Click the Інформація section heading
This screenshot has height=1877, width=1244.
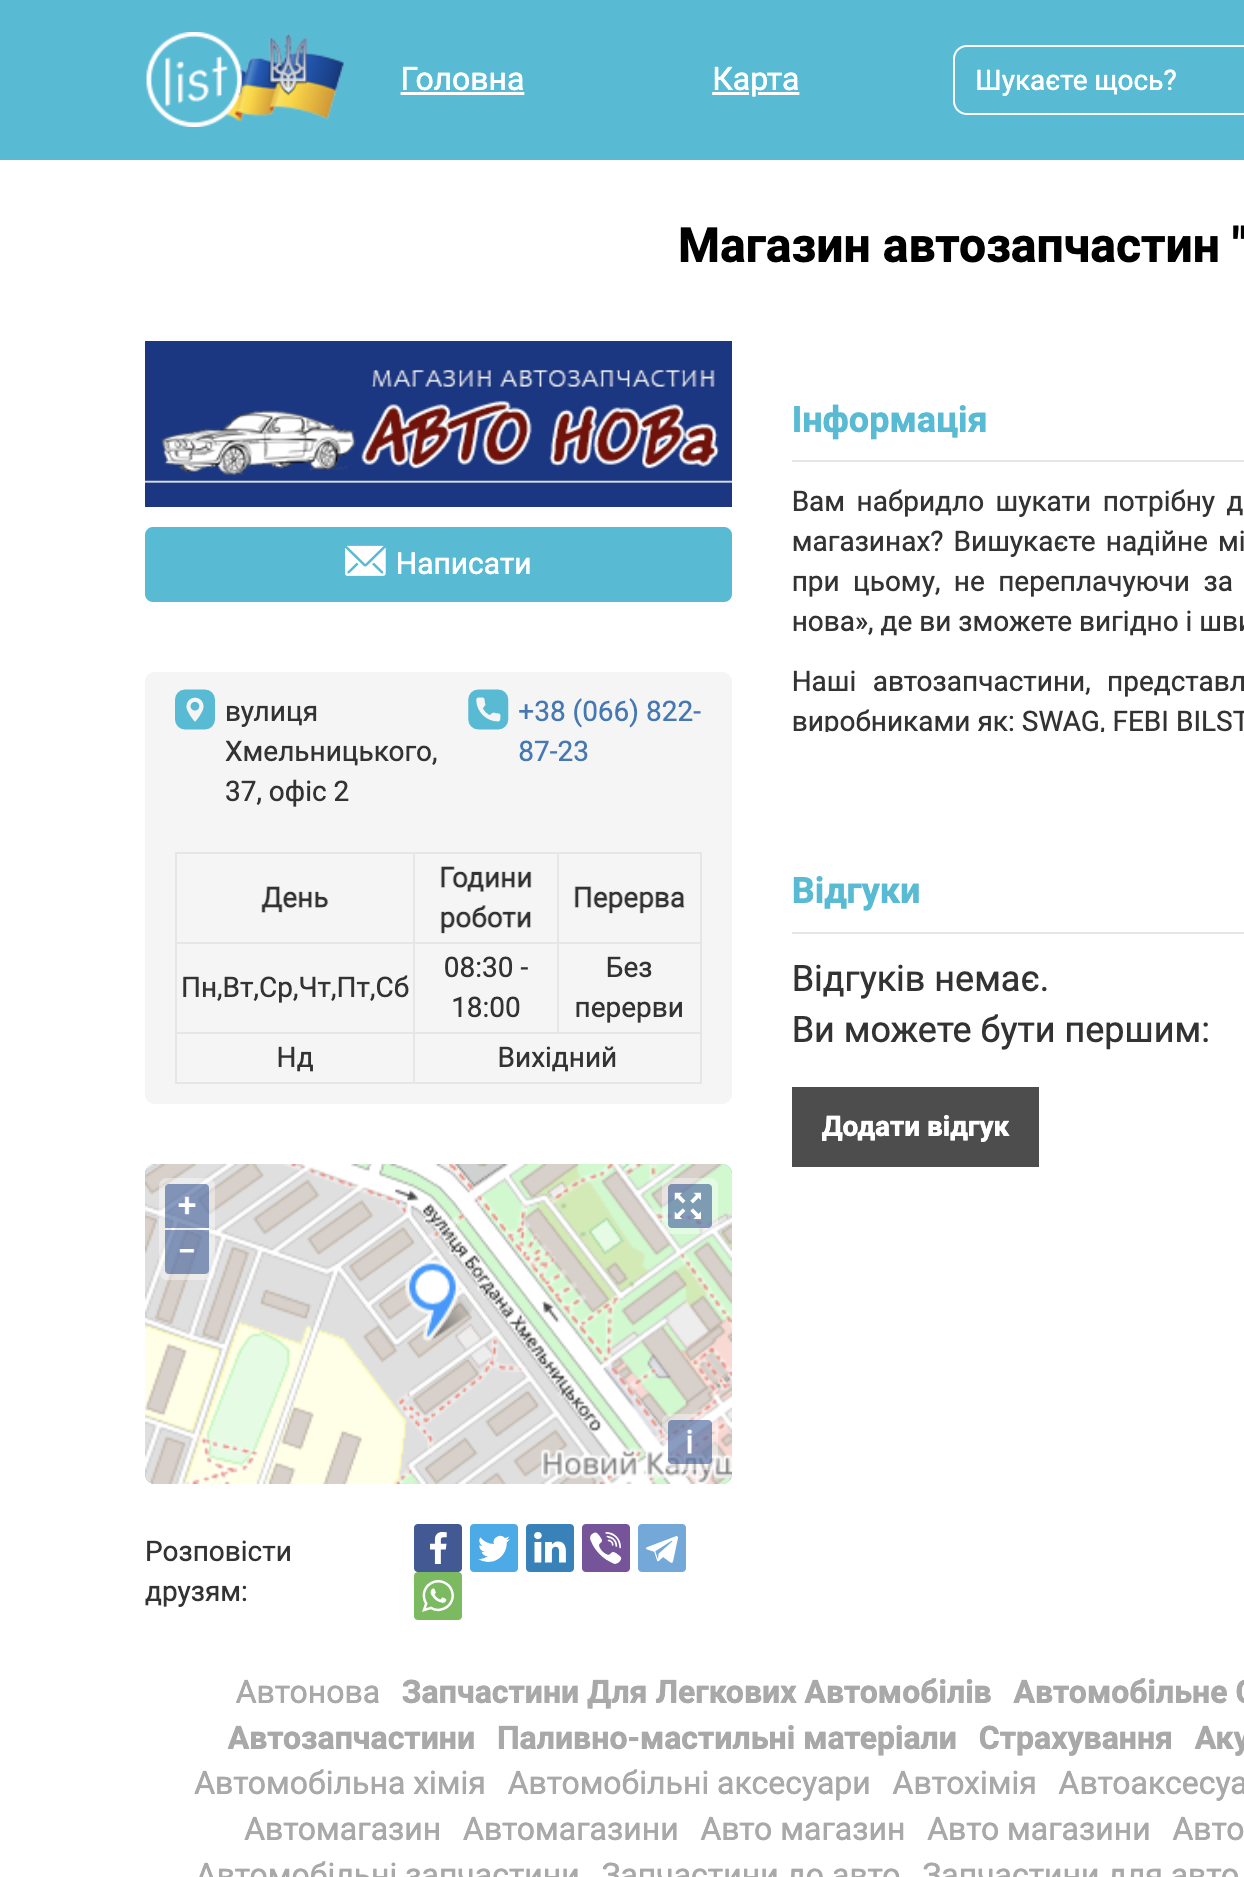coord(889,420)
